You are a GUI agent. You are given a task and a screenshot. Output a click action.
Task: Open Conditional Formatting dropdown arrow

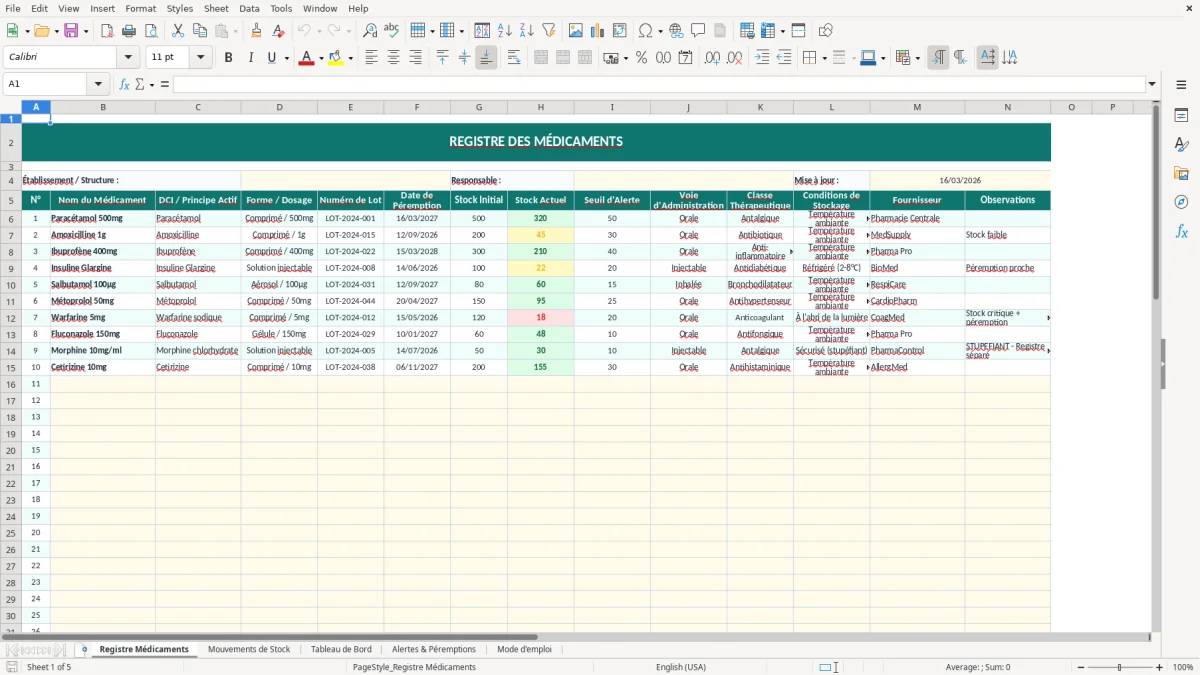click(x=917, y=58)
